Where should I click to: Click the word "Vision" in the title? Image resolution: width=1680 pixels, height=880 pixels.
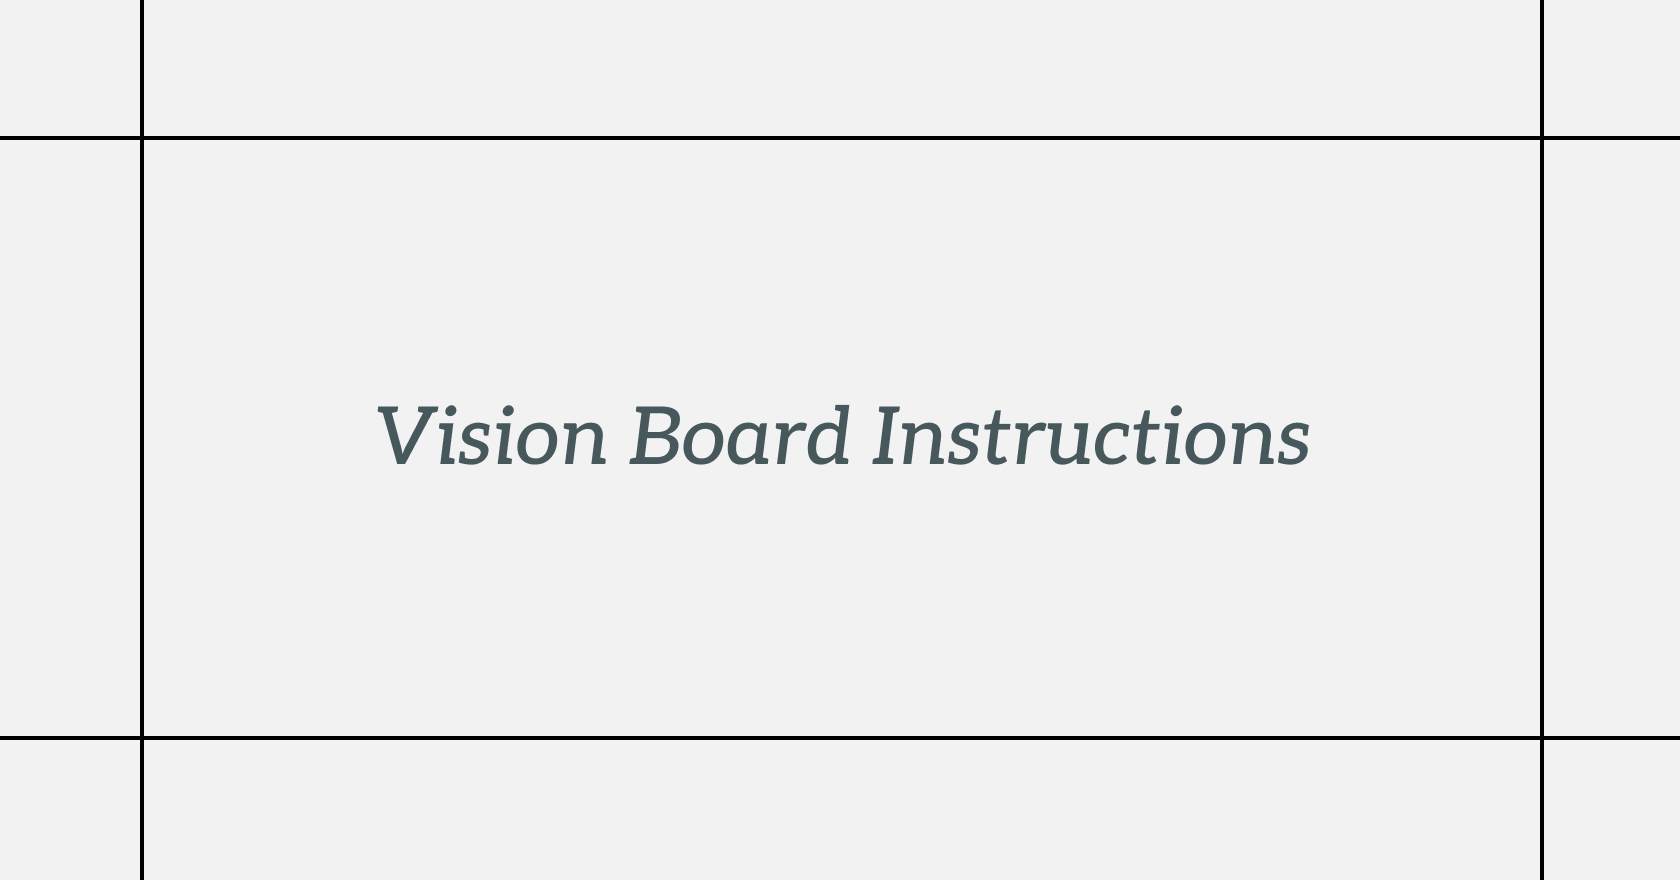(492, 437)
